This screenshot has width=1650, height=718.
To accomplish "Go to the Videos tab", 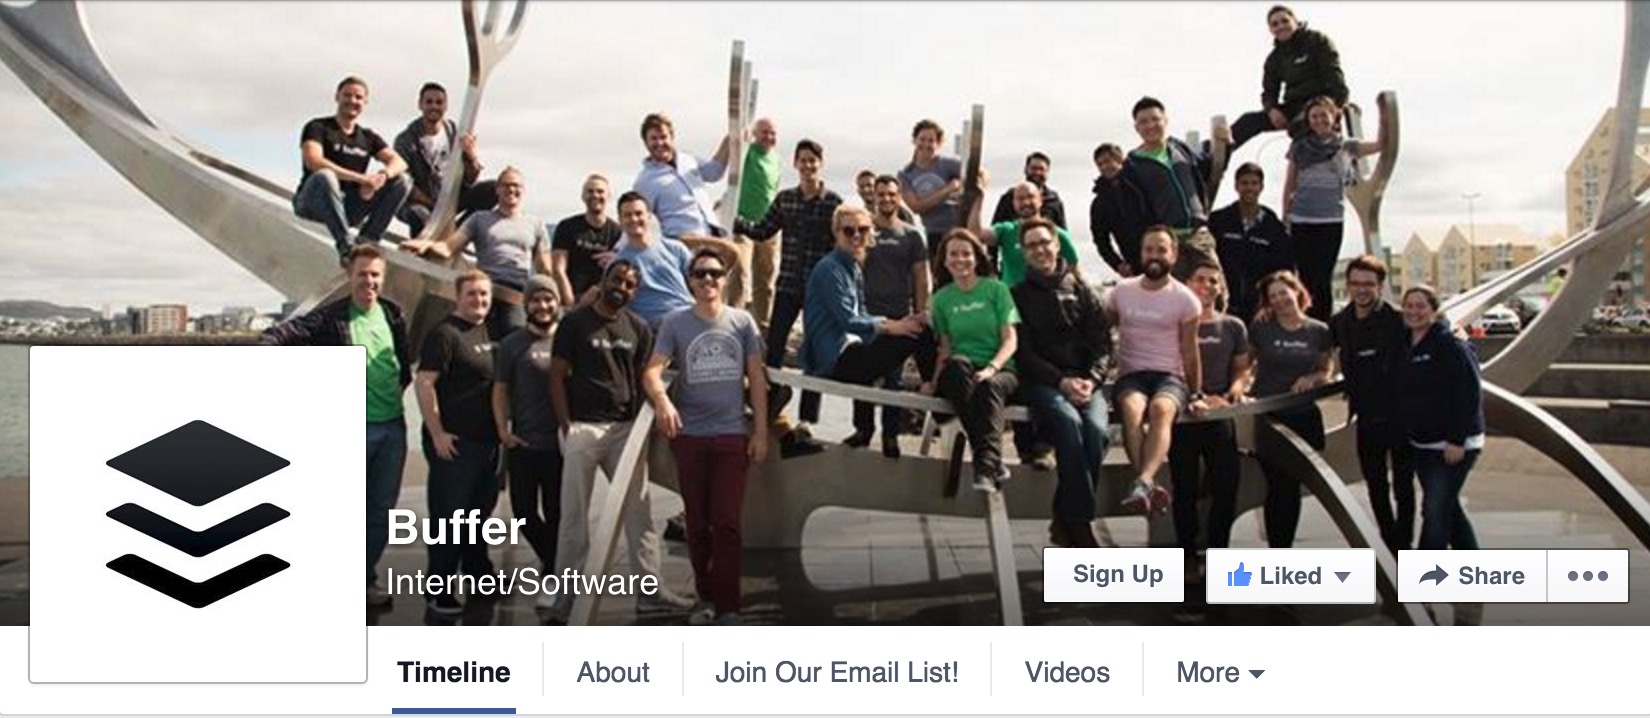I will [1067, 672].
